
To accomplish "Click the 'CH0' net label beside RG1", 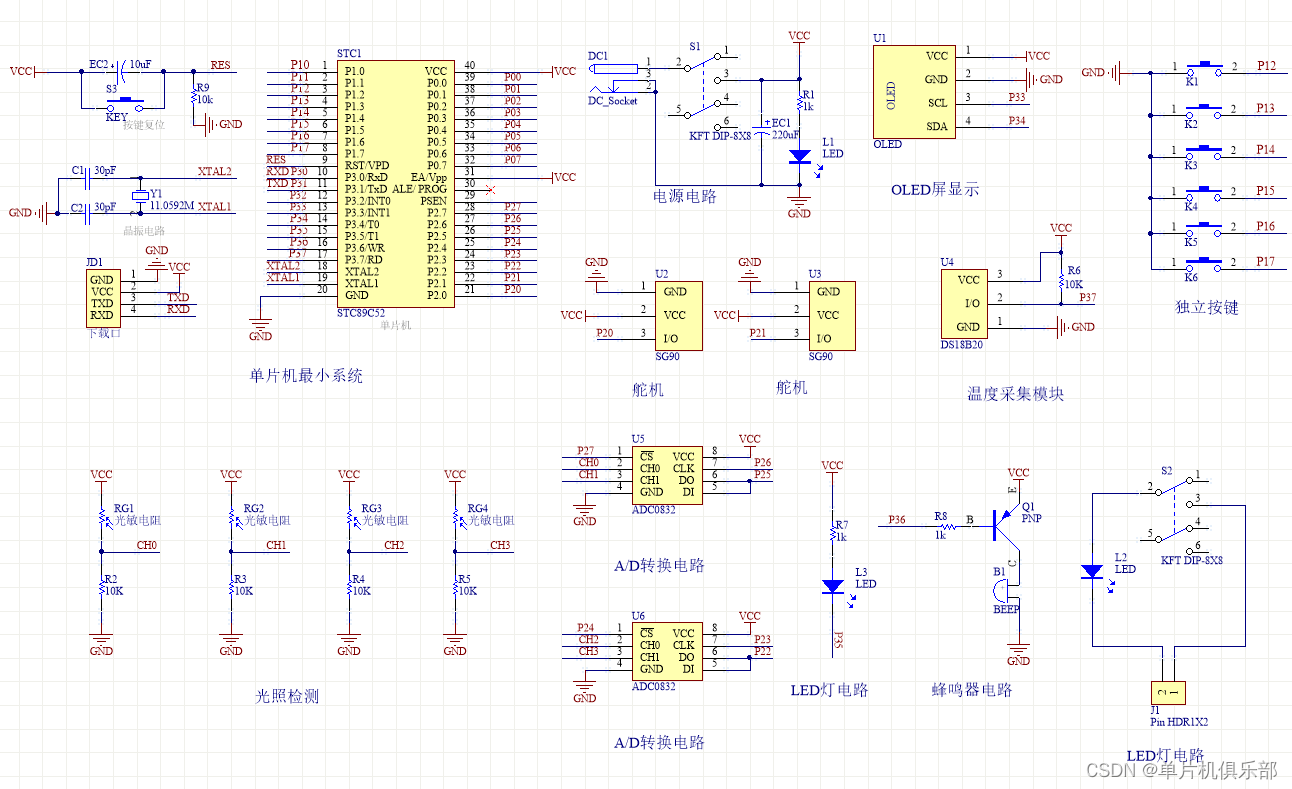I will 146,546.
